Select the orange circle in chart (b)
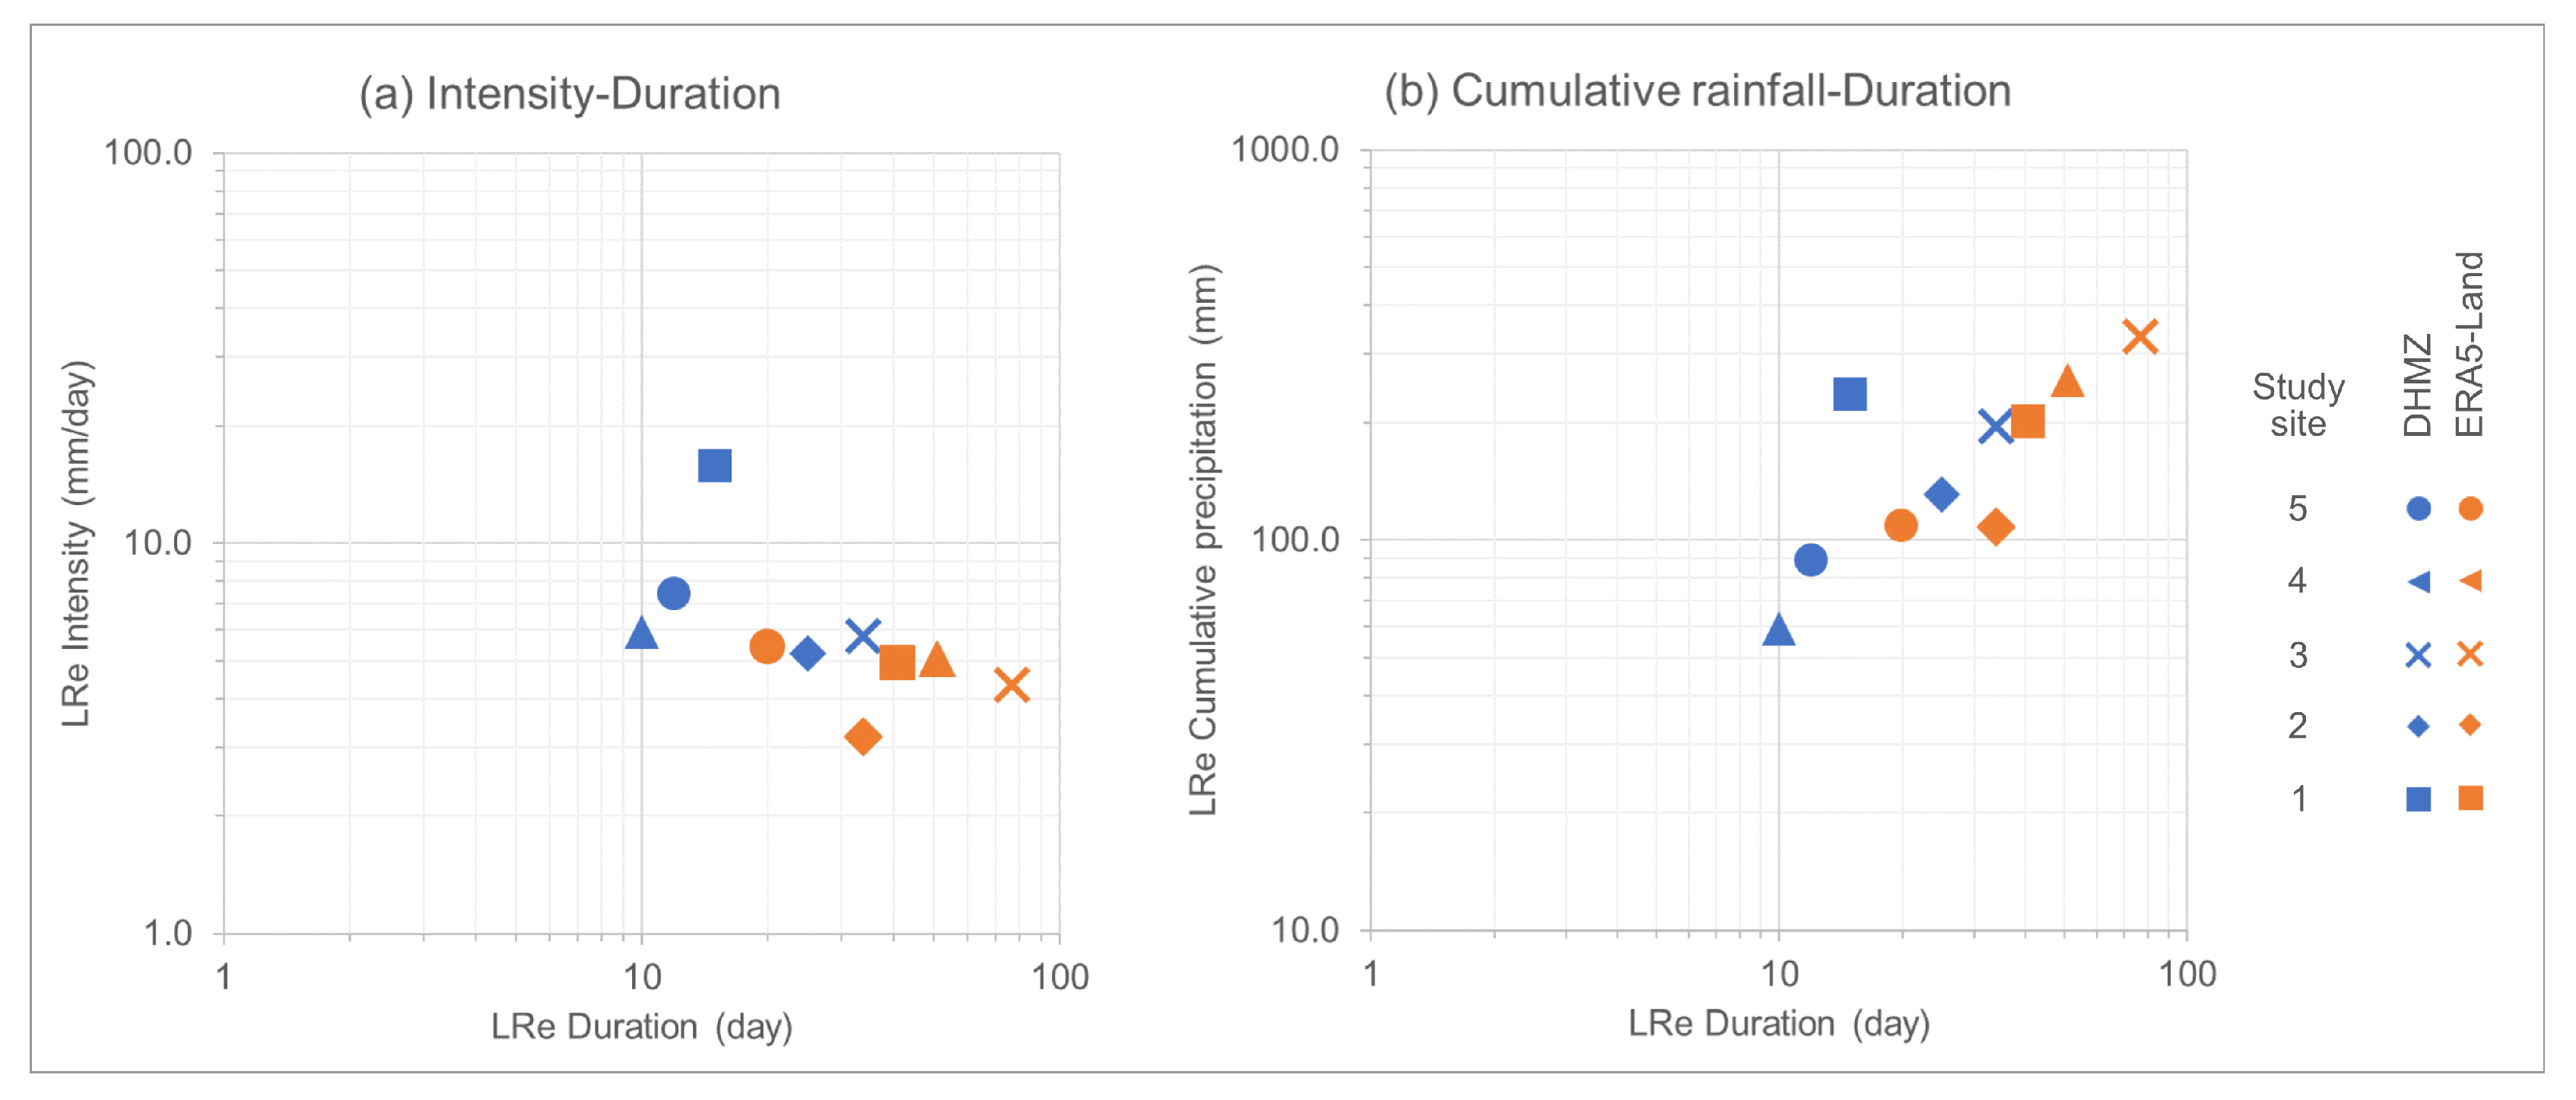The image size is (2576, 1100). pyautogui.click(x=1901, y=525)
